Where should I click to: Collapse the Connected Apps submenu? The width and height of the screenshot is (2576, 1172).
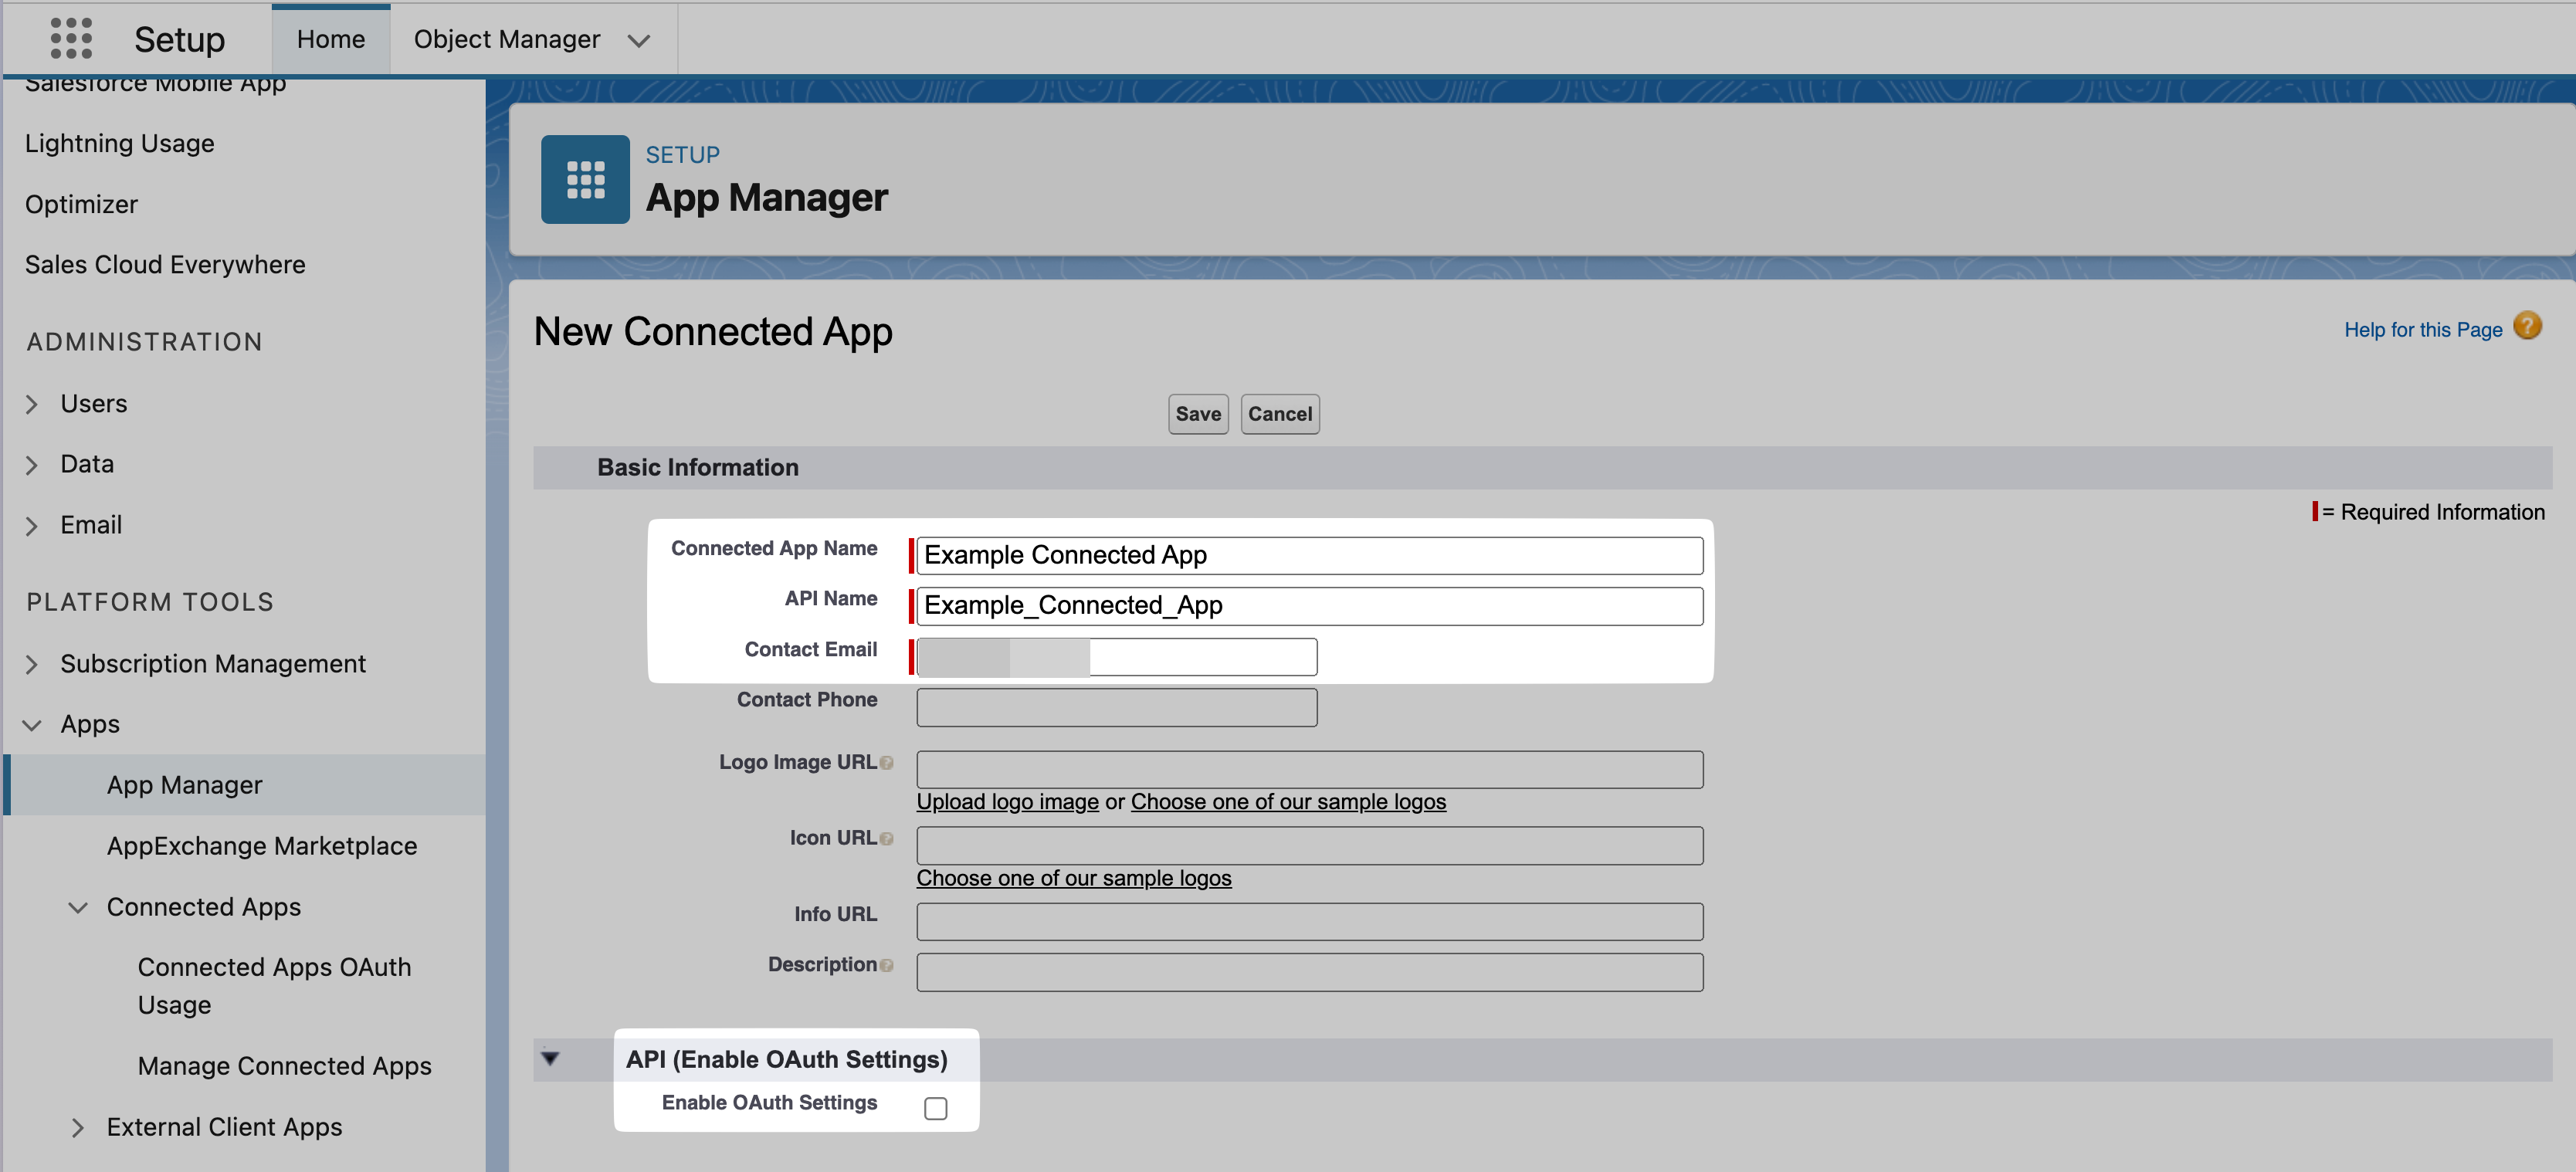click(x=78, y=908)
